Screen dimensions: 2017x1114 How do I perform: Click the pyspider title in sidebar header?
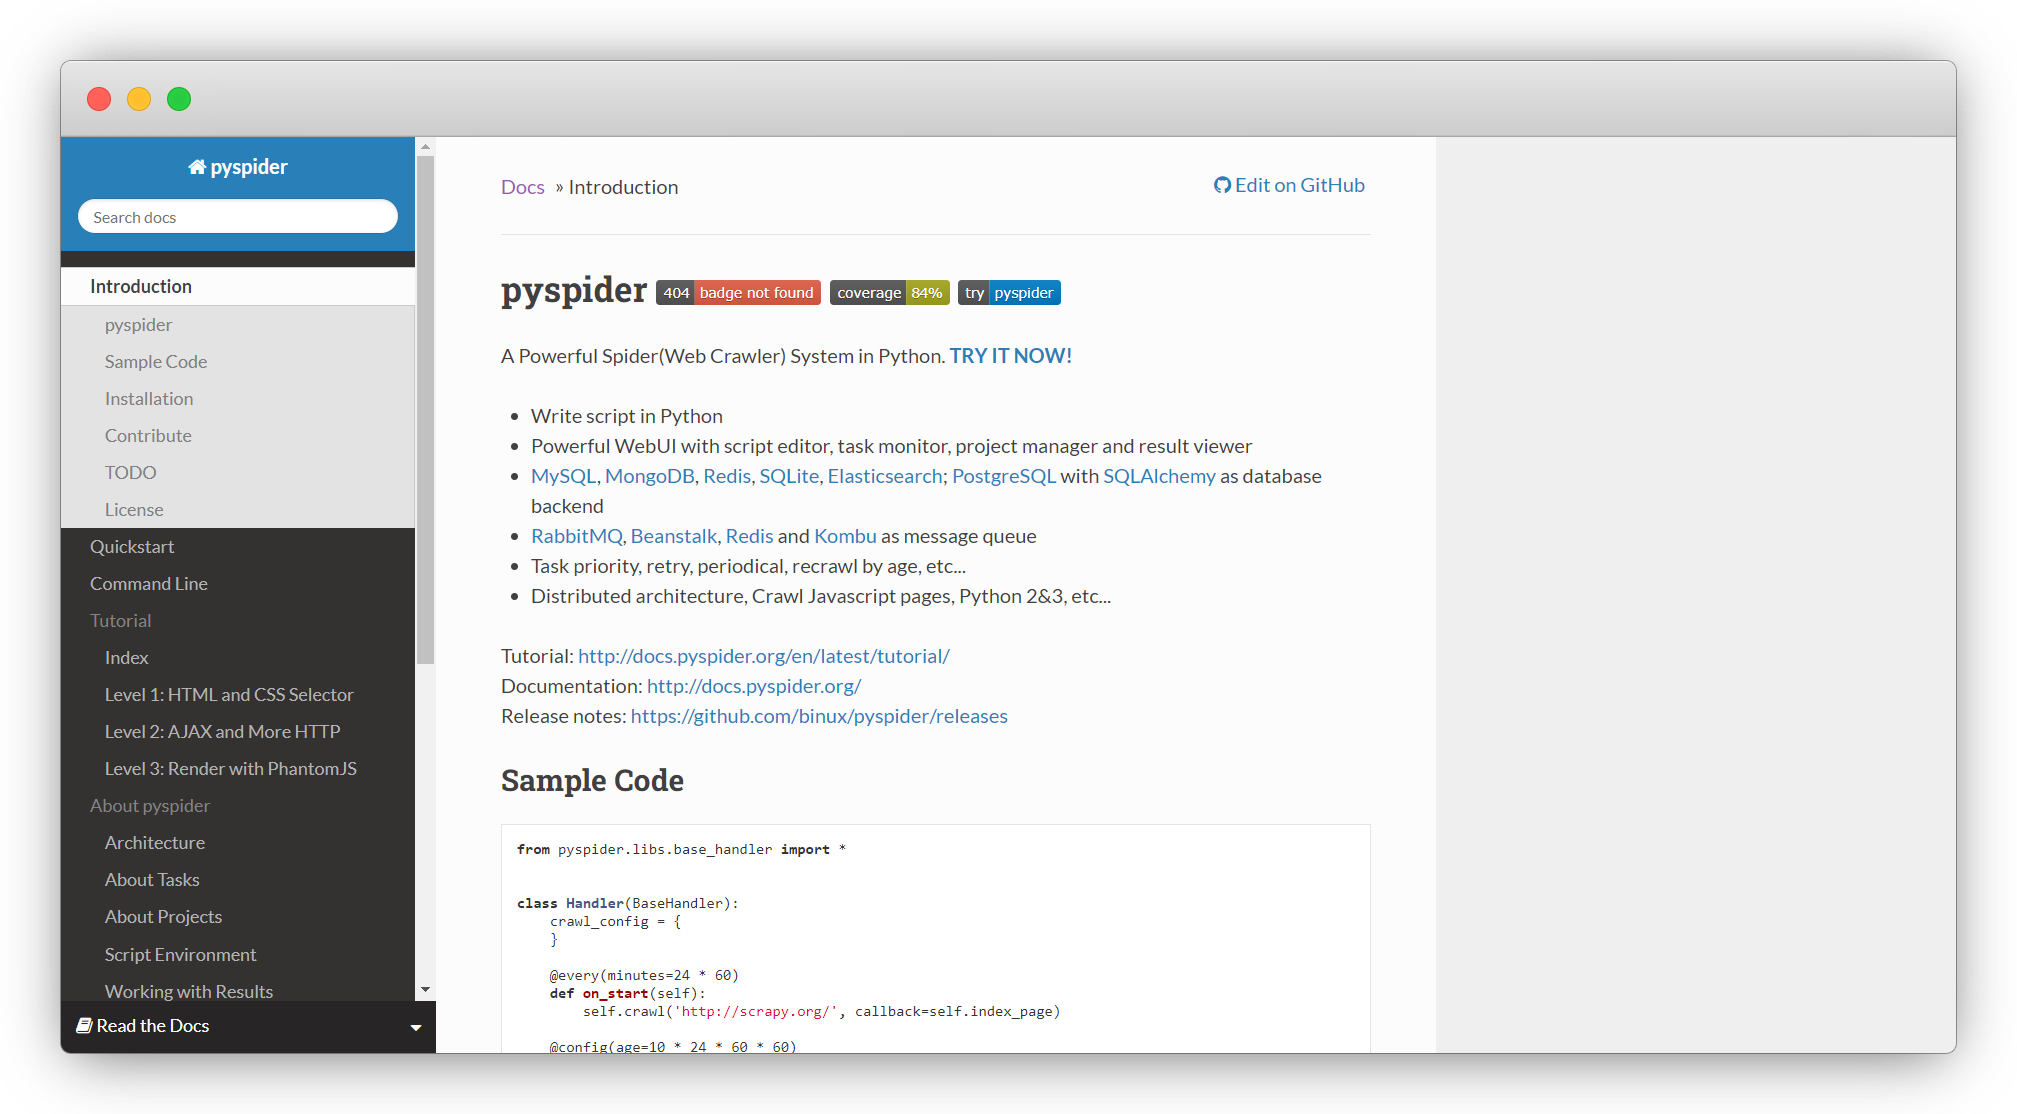point(249,167)
